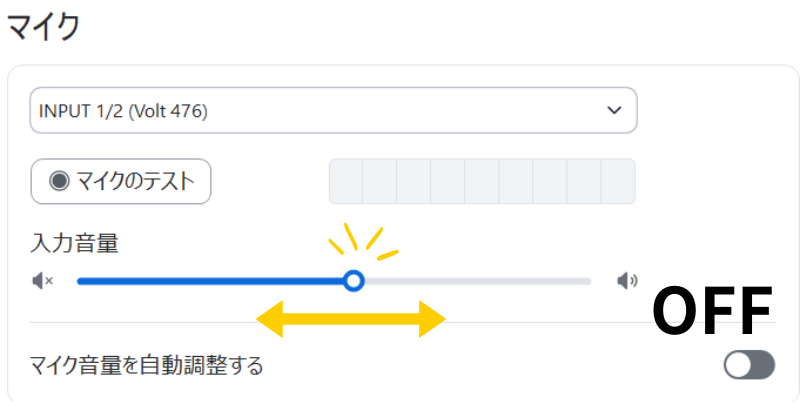Click the large OFF text annotation
The width and height of the screenshot is (800, 410).
click(x=712, y=312)
